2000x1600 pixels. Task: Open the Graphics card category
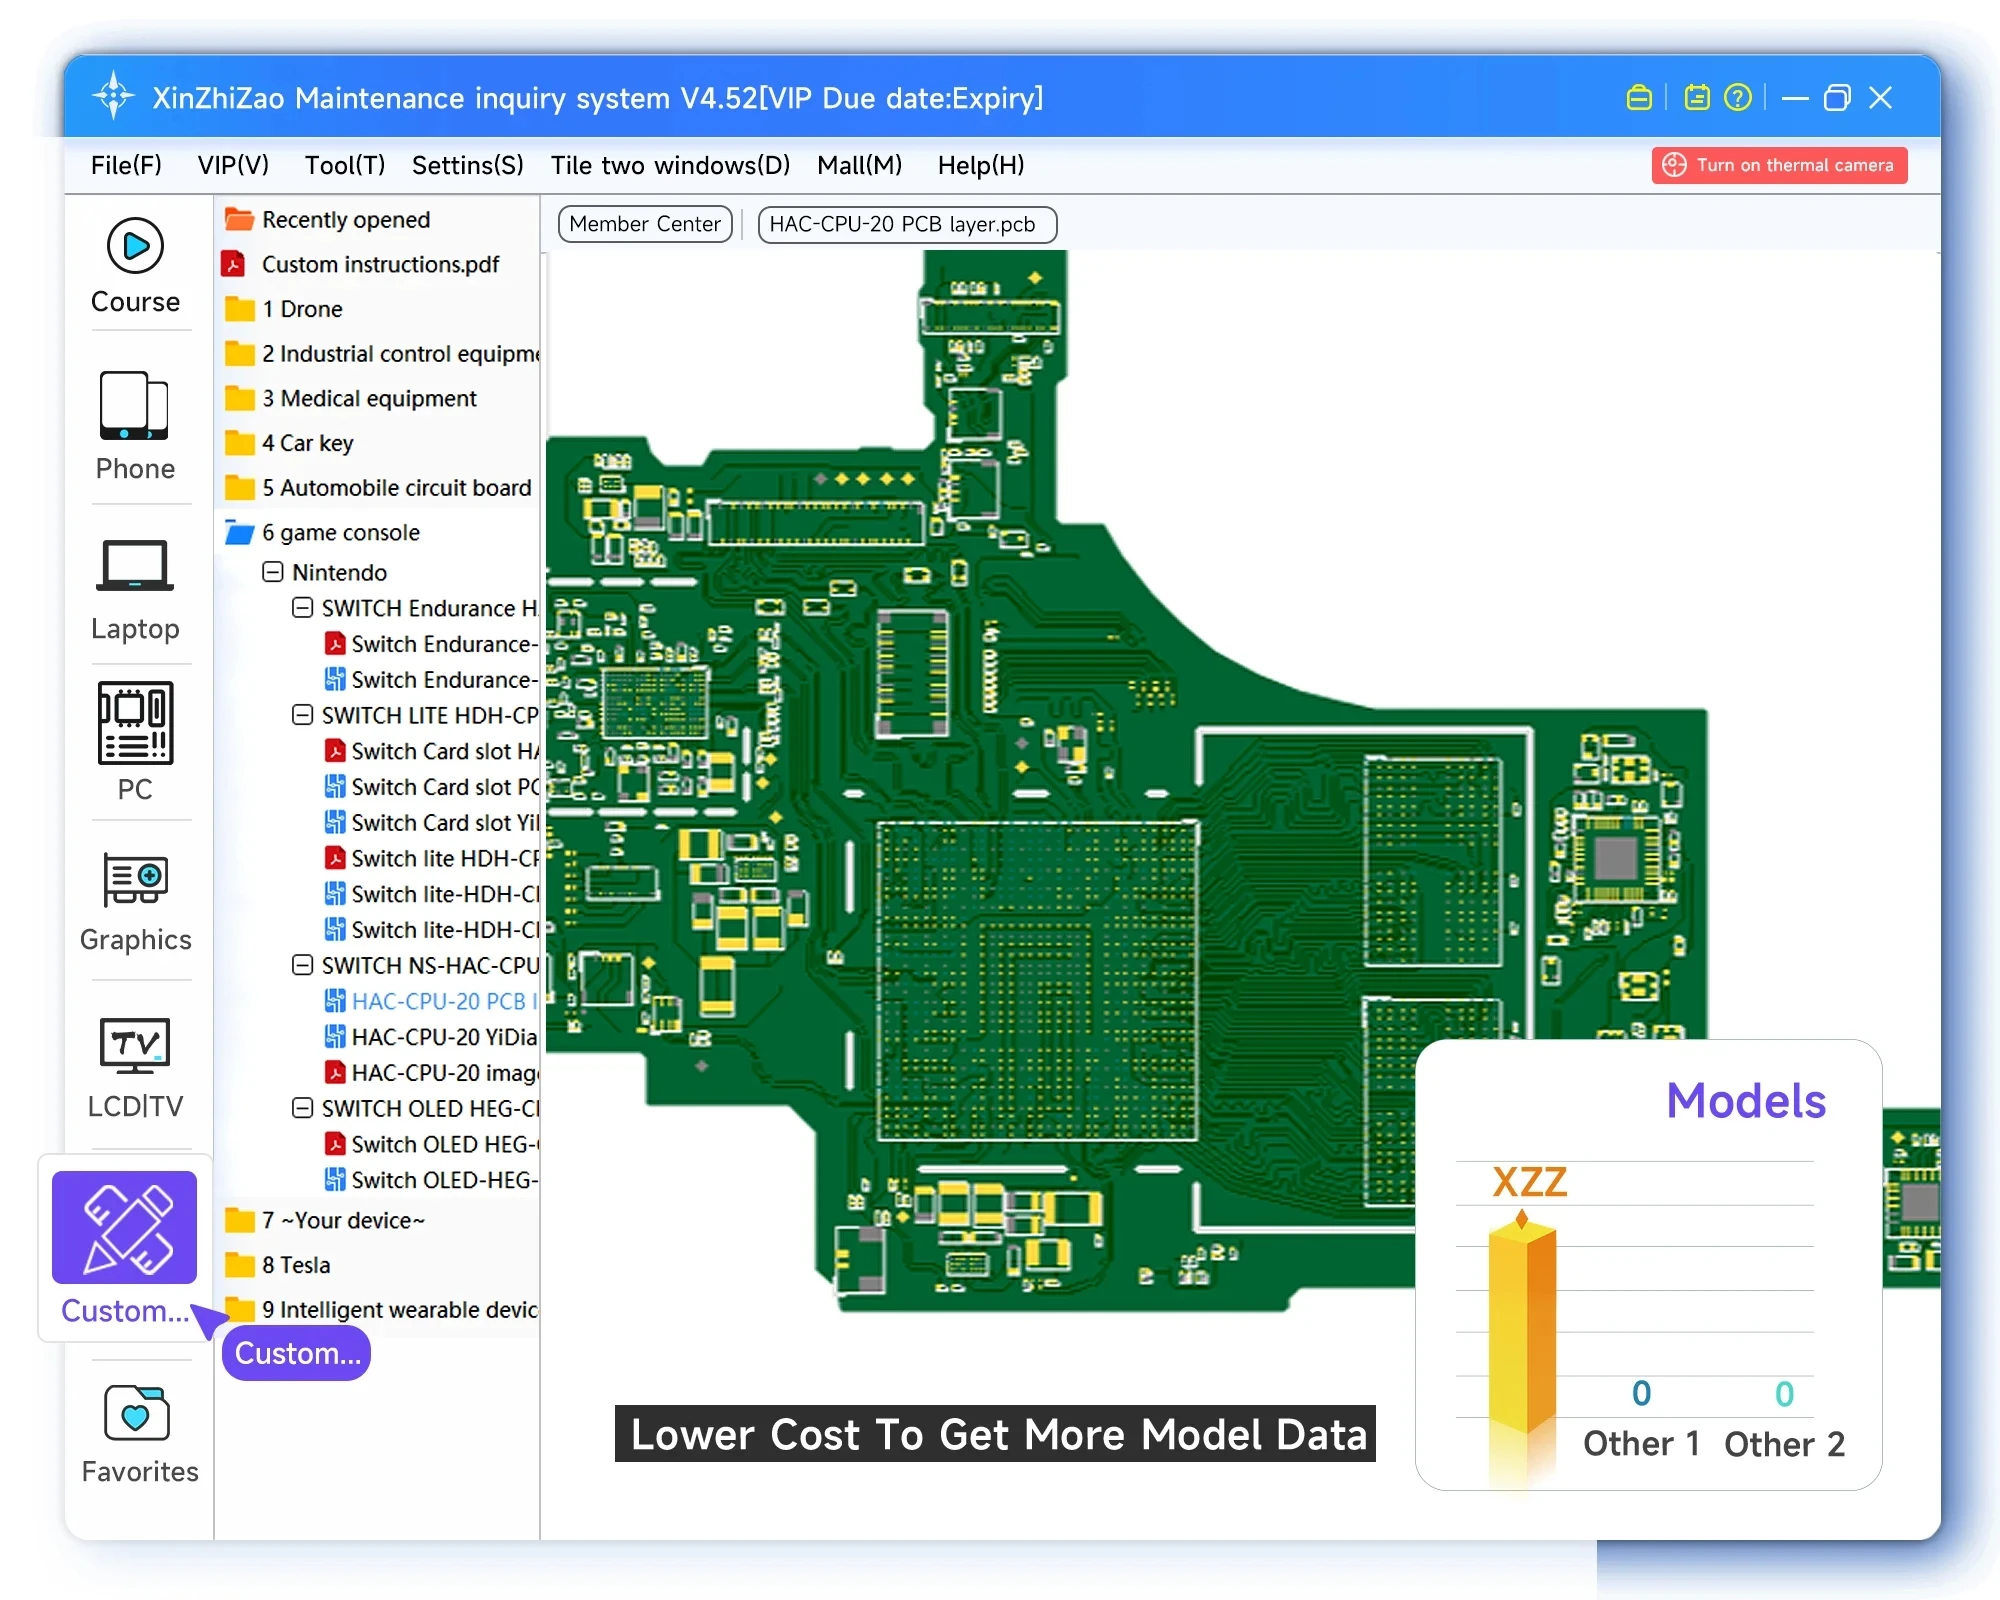click(x=135, y=880)
